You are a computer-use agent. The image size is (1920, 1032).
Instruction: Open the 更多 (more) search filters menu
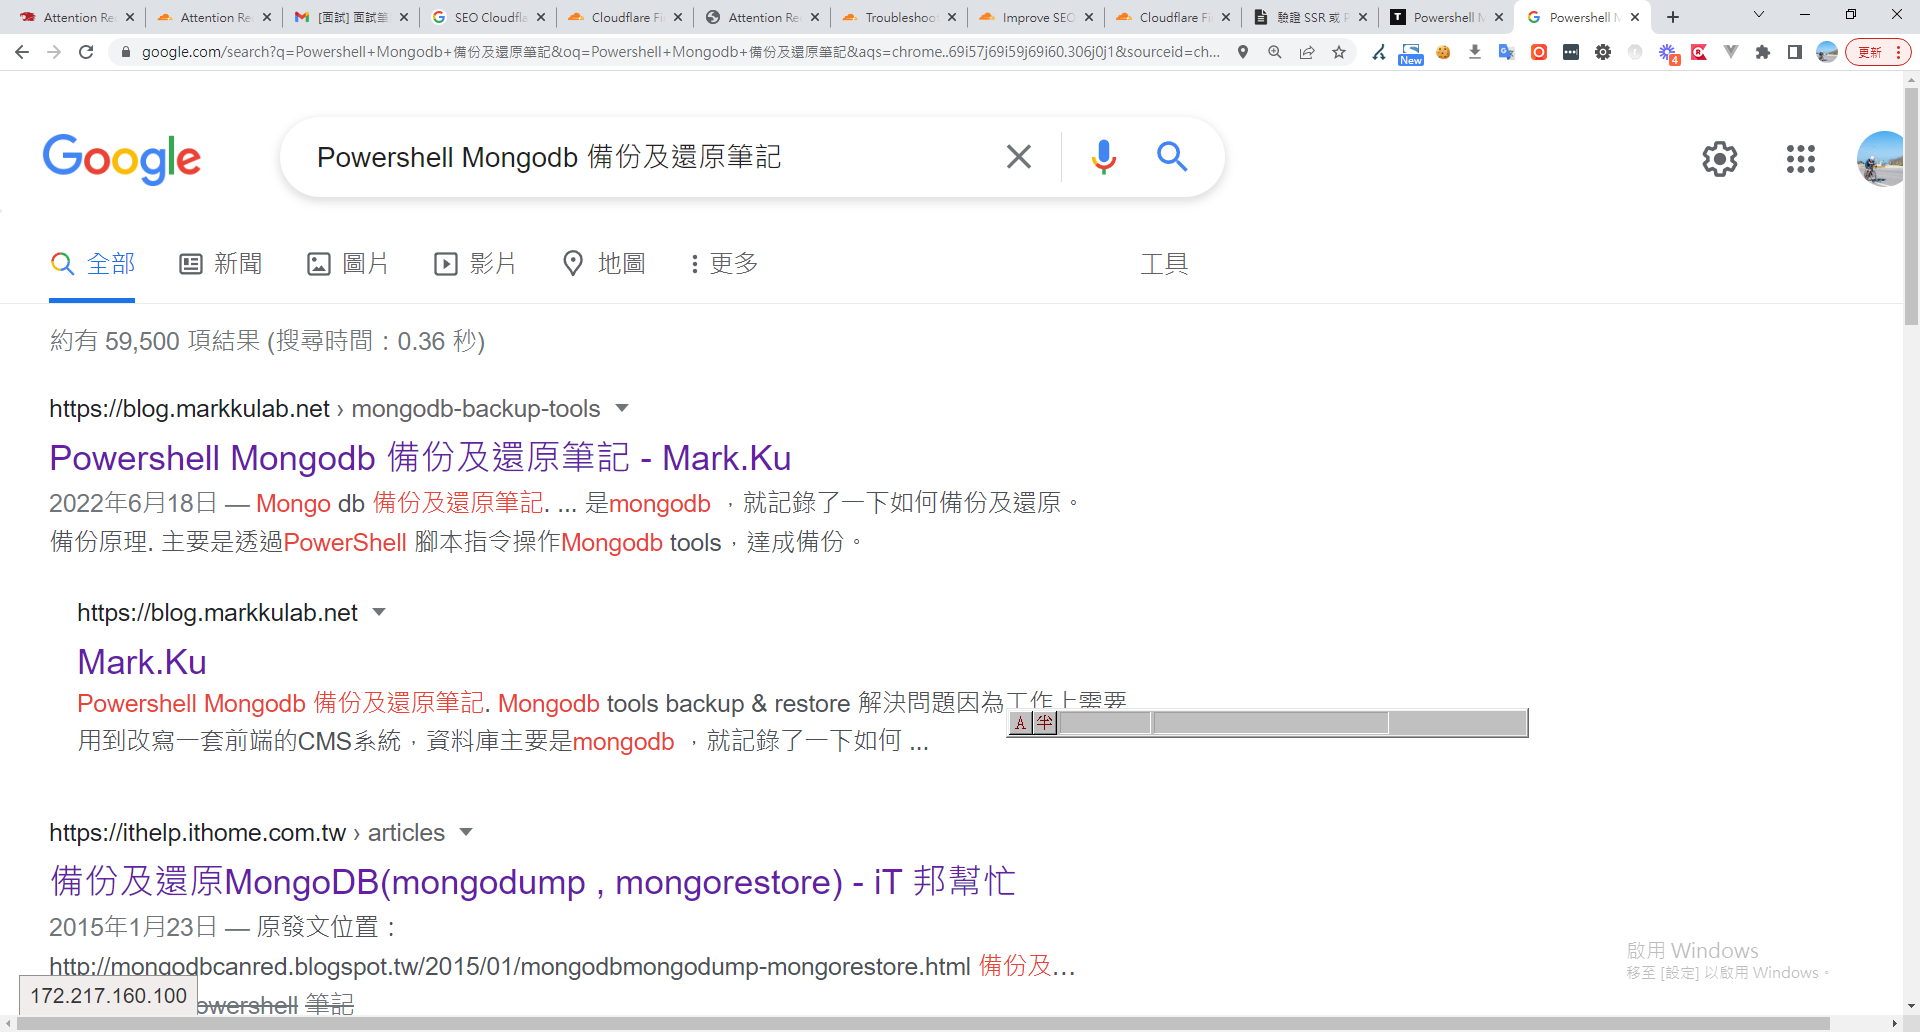[x=723, y=264]
